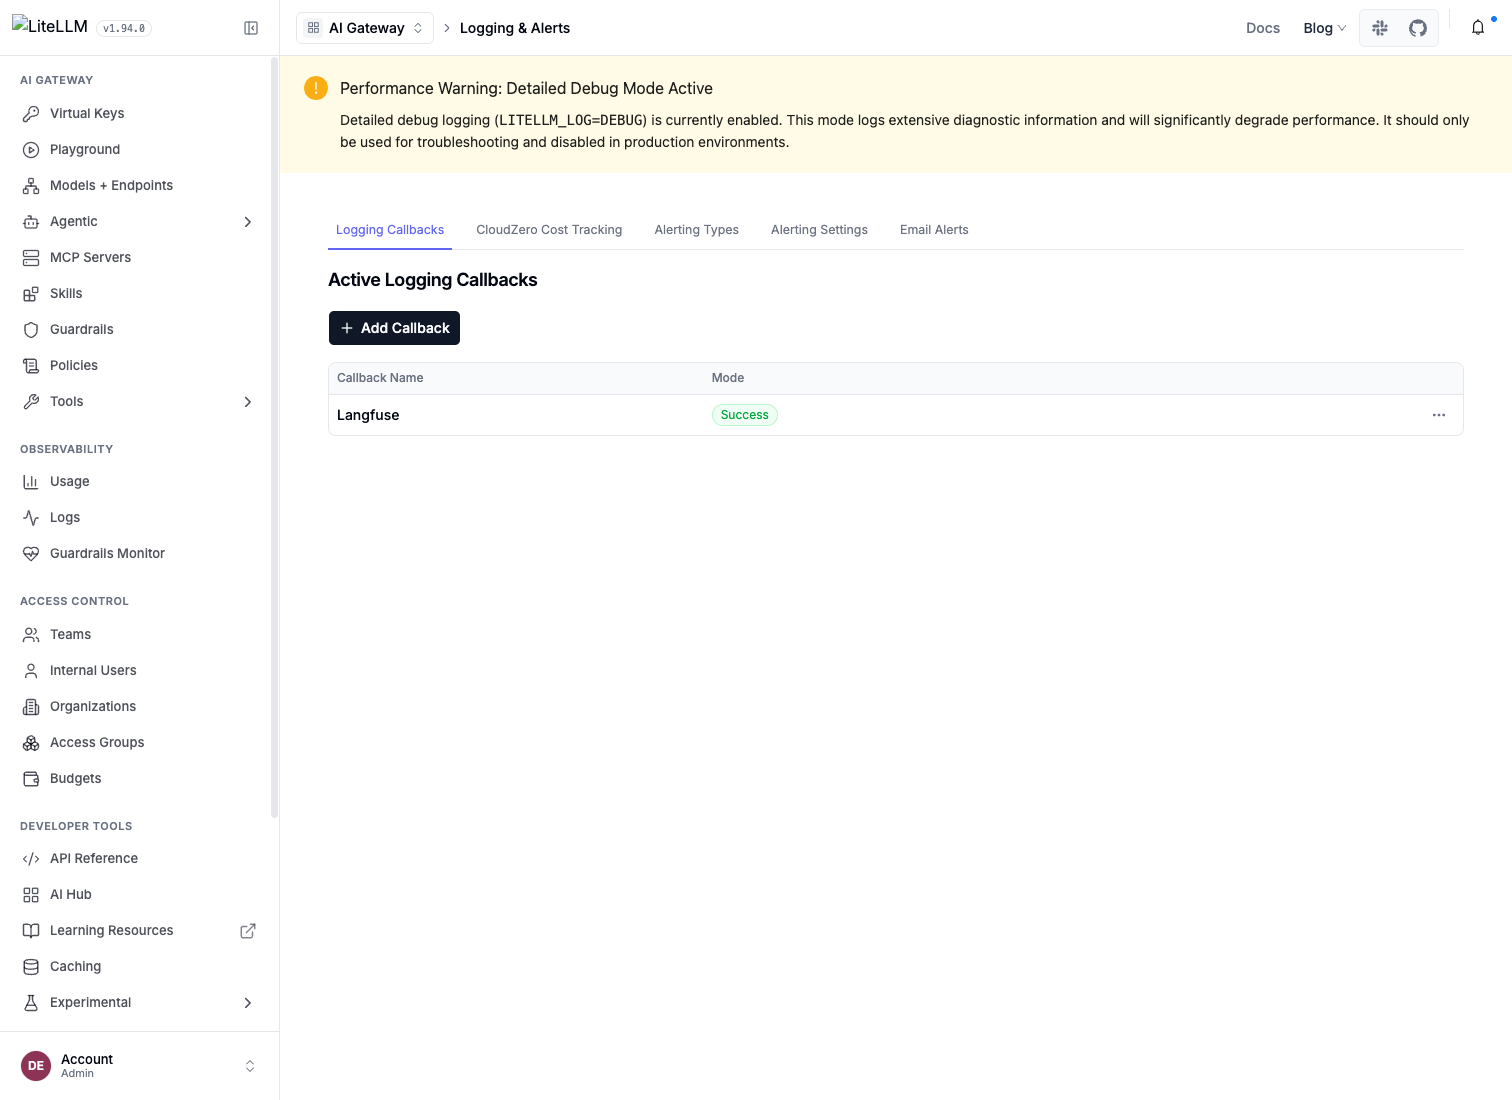1512x1100 pixels.
Task: Click the performance warning exclamation icon
Action: [x=316, y=88]
